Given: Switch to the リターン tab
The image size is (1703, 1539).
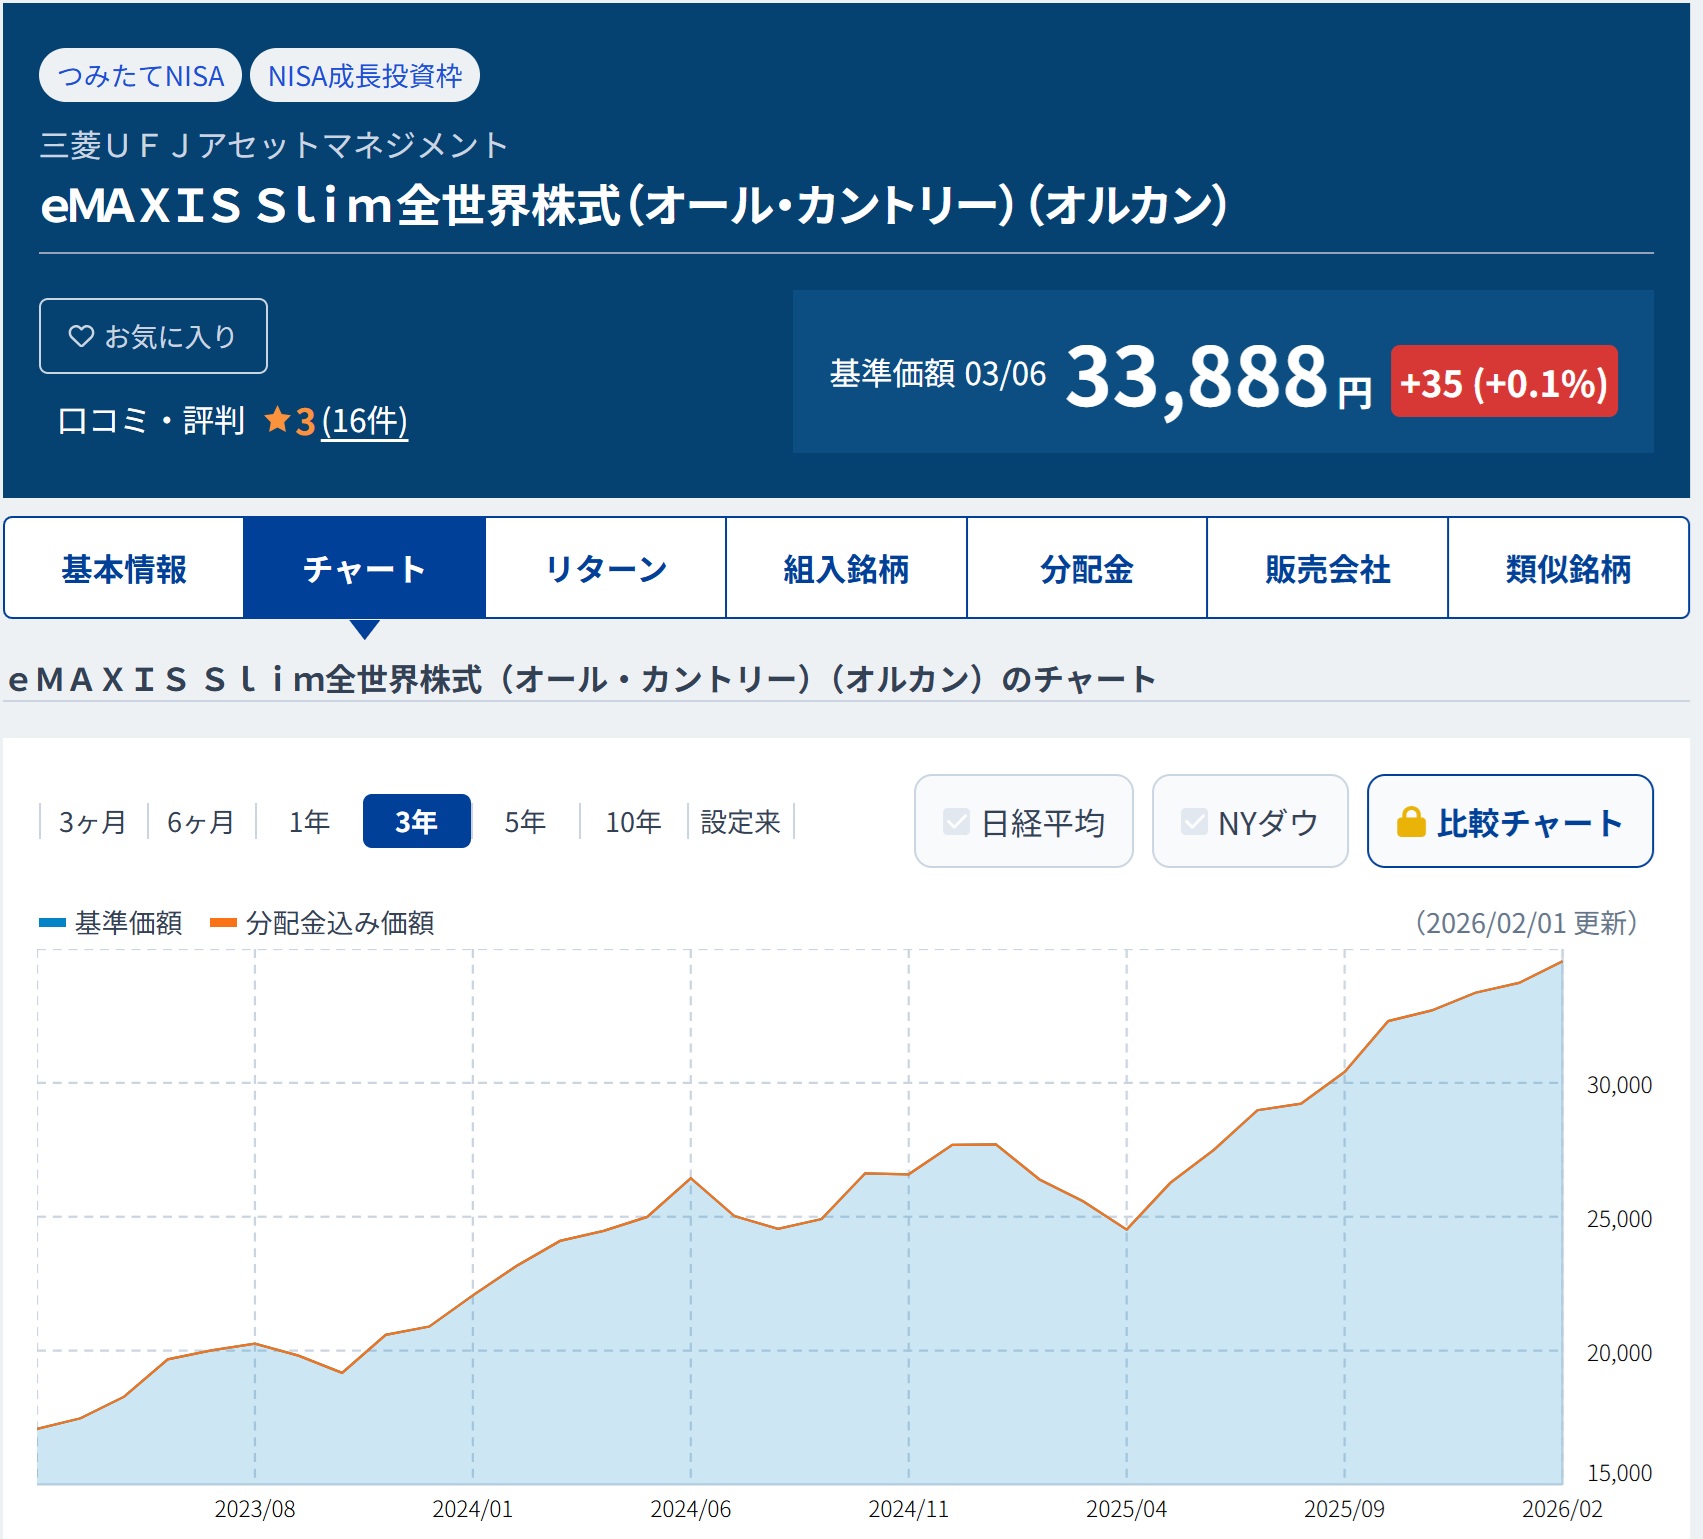Looking at the screenshot, I should (x=606, y=568).
